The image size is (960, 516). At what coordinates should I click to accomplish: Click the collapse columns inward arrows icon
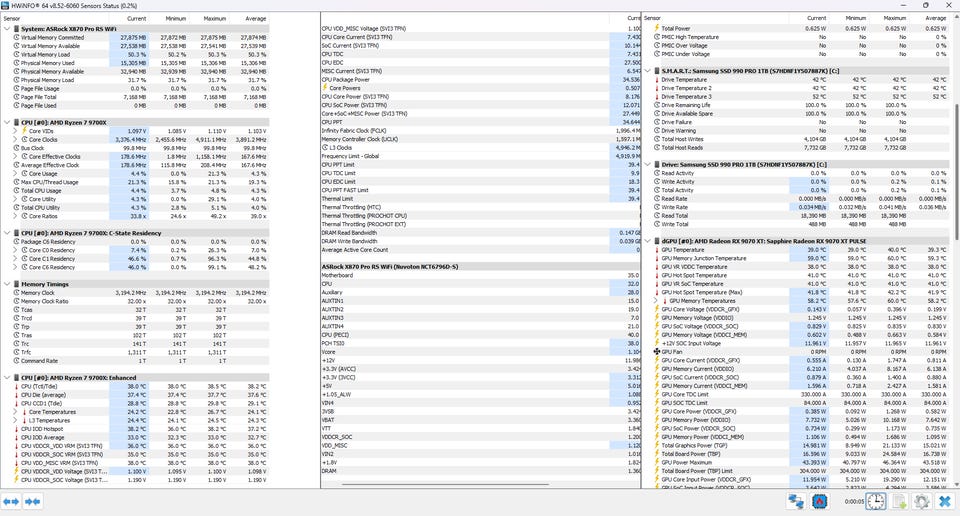click(x=32, y=502)
